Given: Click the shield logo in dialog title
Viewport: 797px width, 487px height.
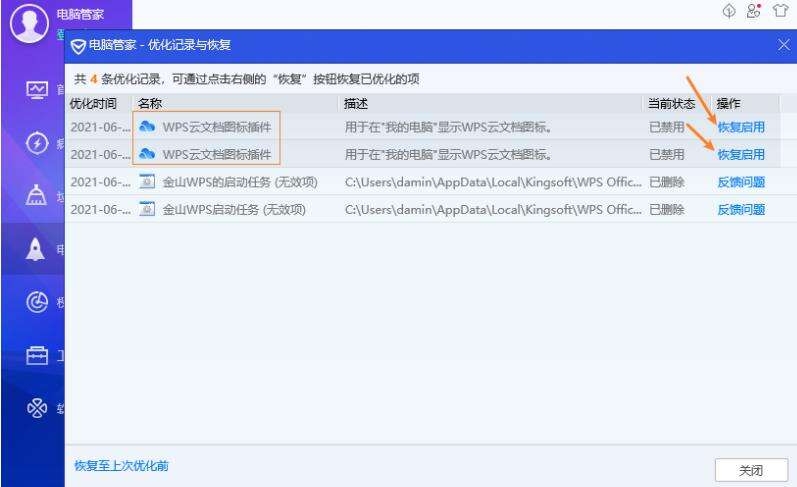Looking at the screenshot, I should pyautogui.click(x=78, y=46).
